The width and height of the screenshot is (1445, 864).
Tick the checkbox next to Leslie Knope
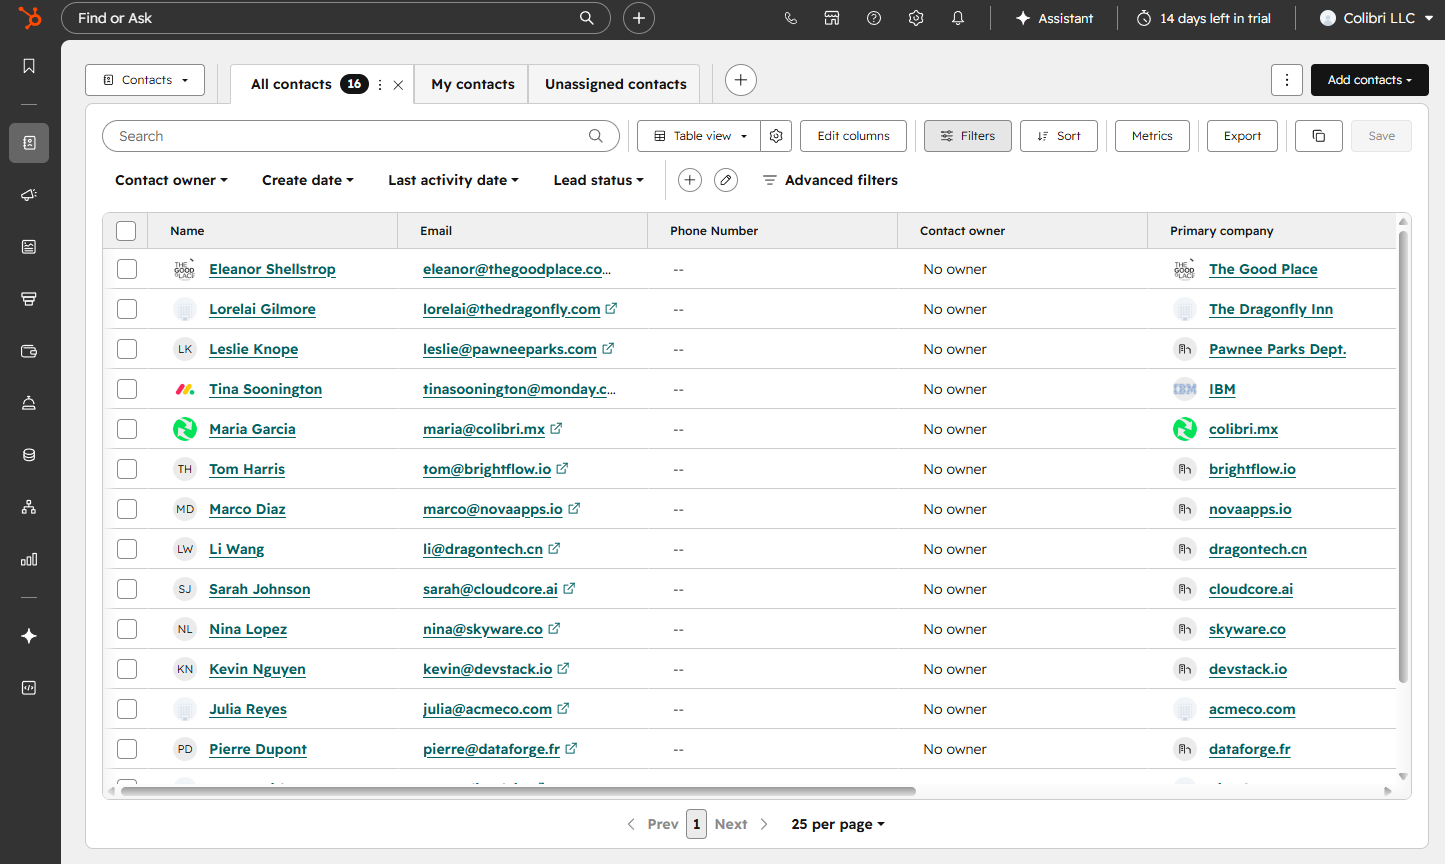click(126, 348)
